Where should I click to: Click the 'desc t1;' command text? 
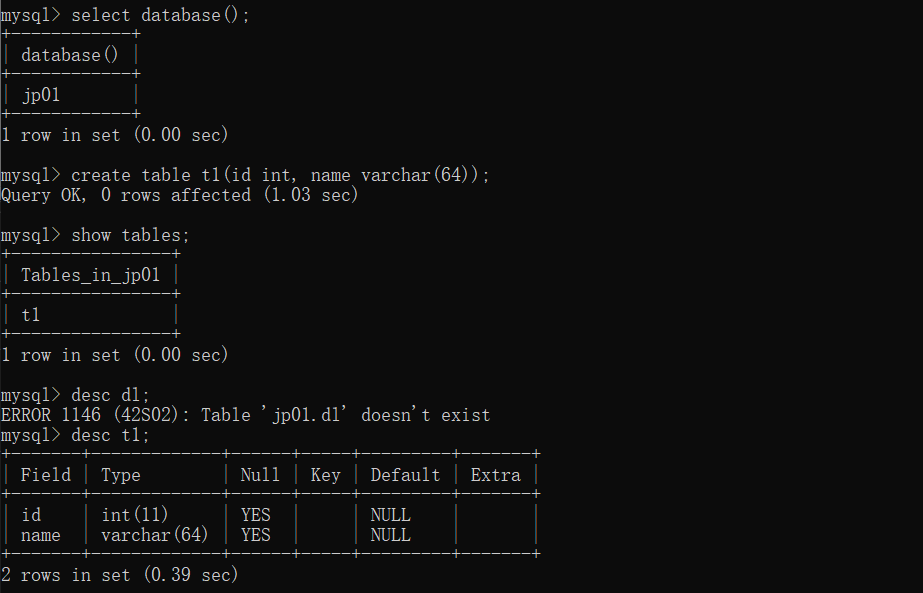pos(110,435)
